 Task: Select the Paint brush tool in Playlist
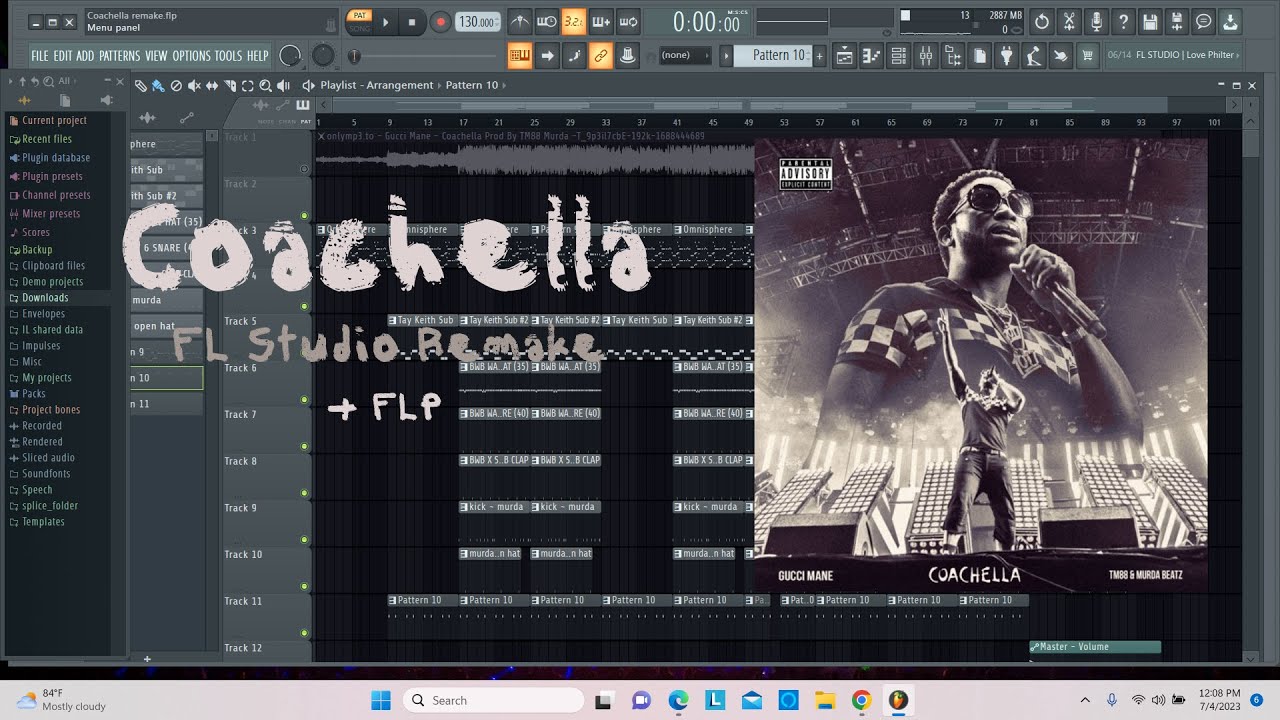158,86
